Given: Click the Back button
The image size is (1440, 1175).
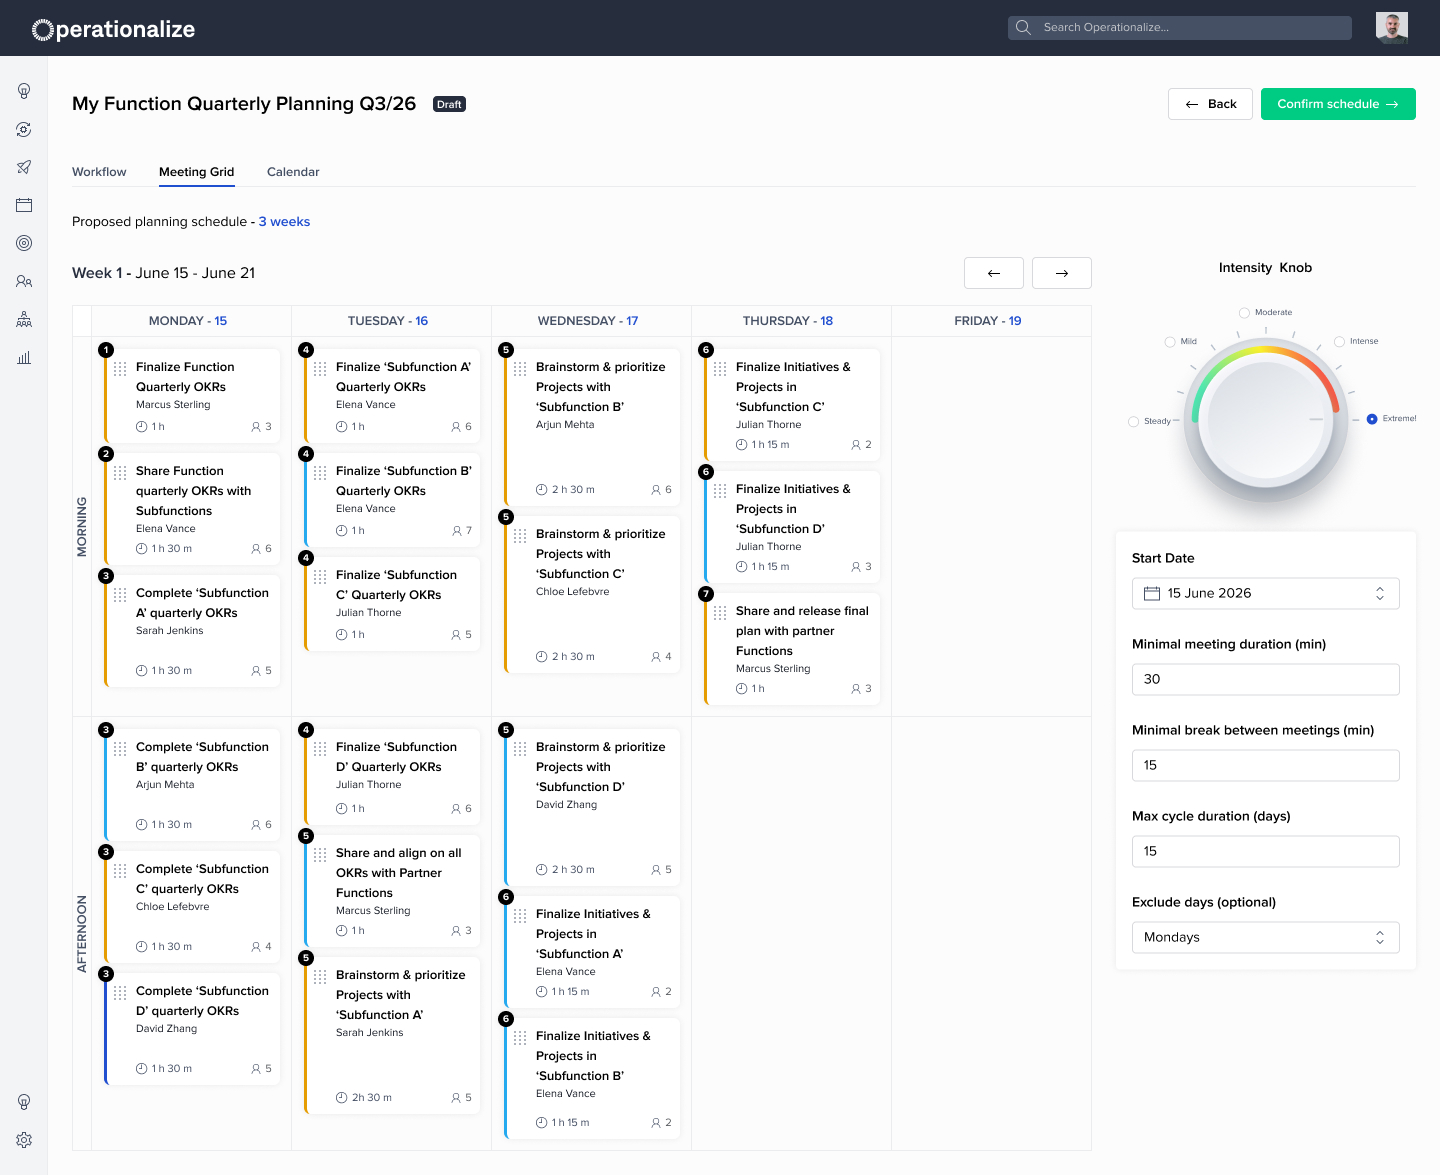Looking at the screenshot, I should tap(1210, 104).
